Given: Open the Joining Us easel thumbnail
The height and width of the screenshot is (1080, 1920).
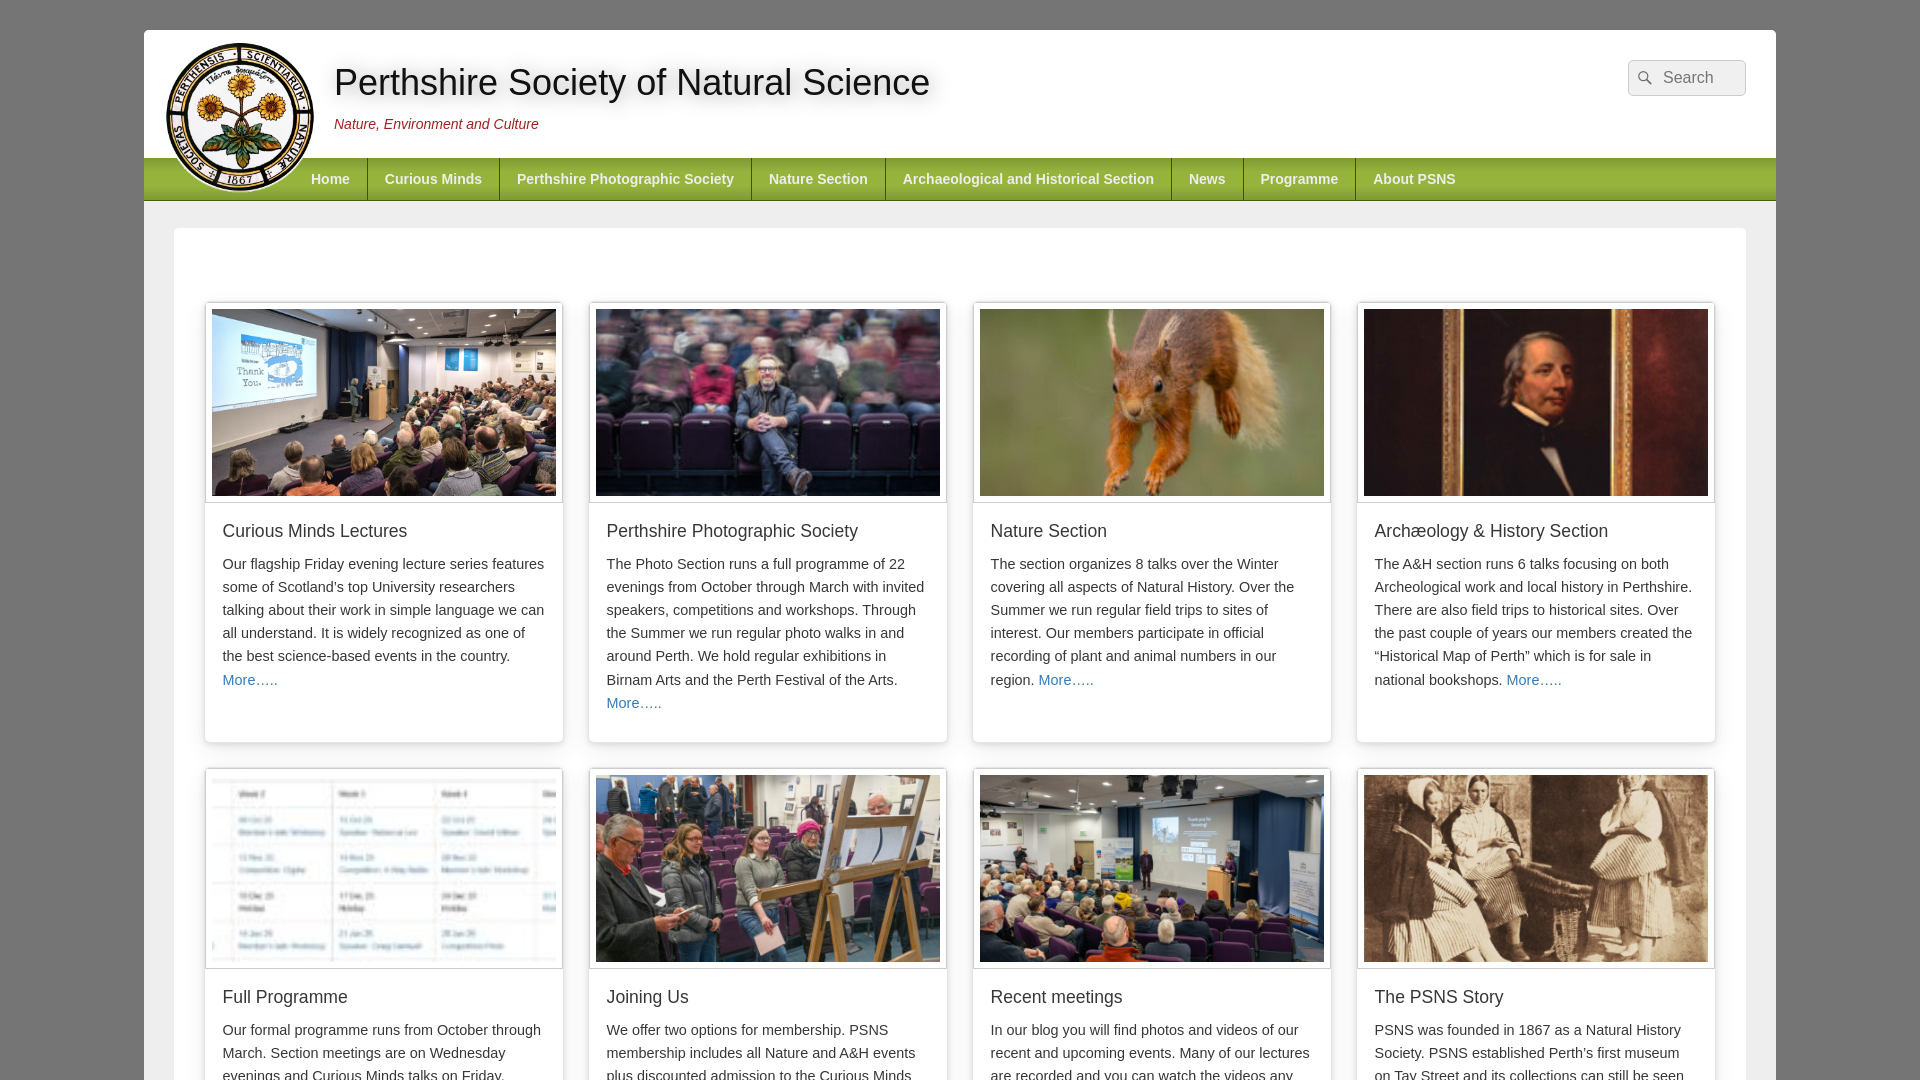Looking at the screenshot, I should pyautogui.click(x=768, y=868).
